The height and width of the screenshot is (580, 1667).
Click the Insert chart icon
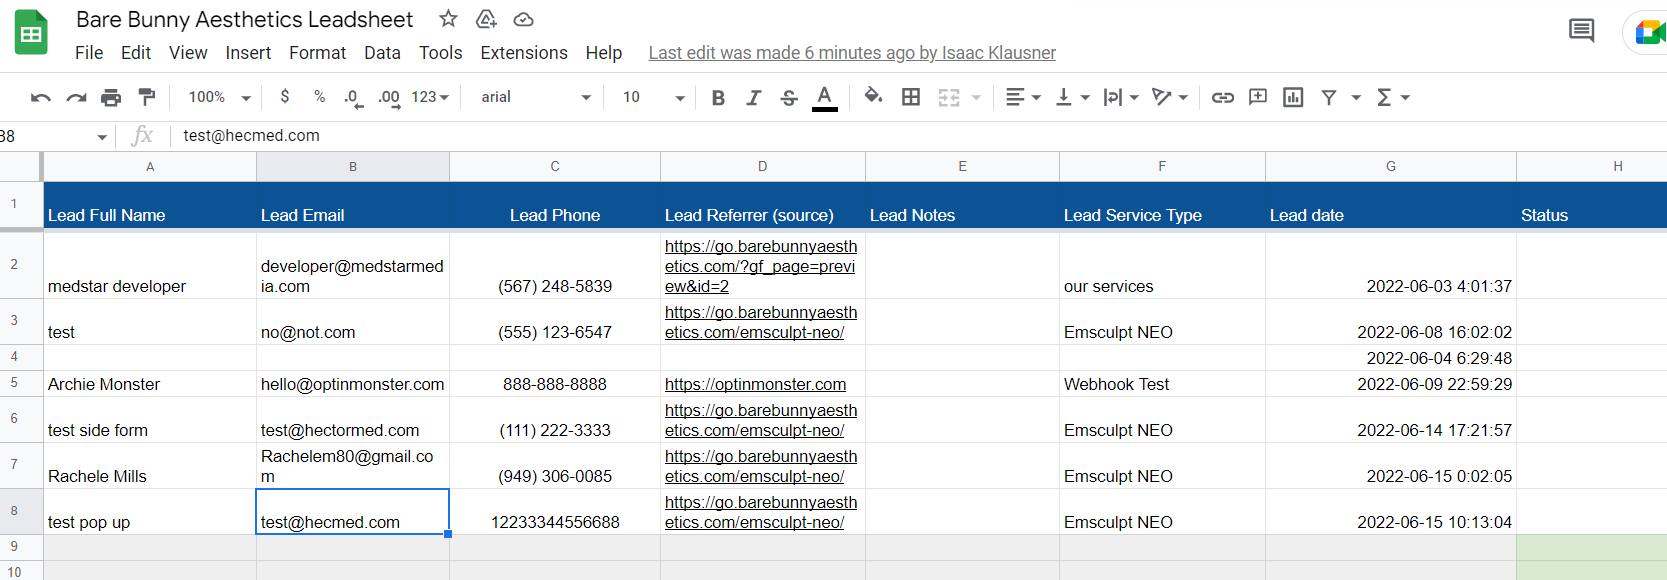click(1293, 97)
